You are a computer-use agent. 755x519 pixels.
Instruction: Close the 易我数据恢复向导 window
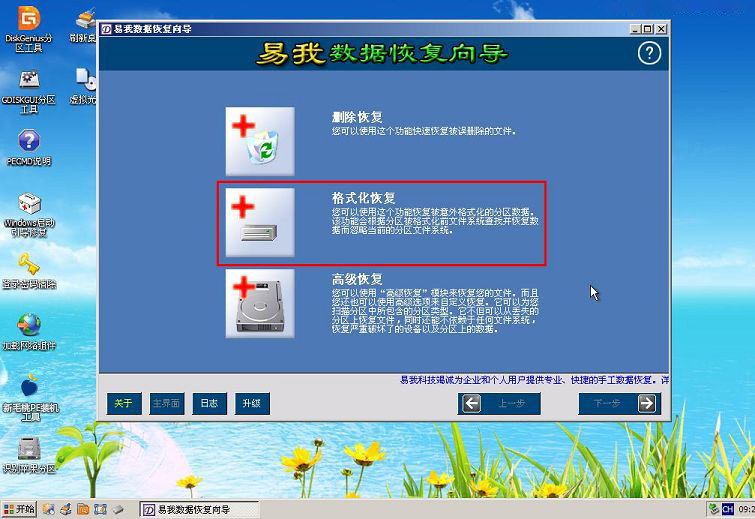coord(661,29)
